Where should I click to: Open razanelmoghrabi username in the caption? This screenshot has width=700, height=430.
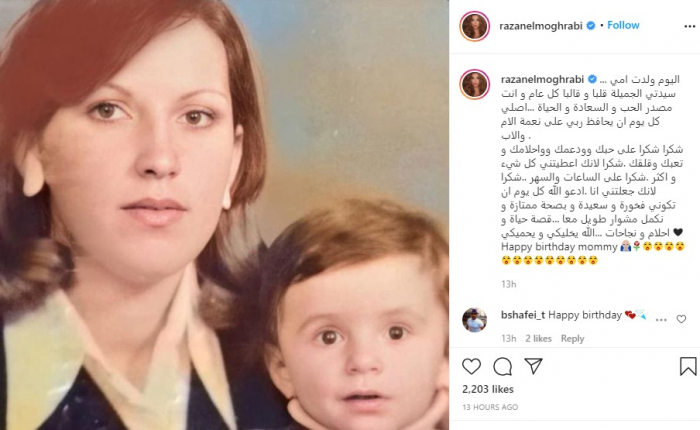point(542,79)
